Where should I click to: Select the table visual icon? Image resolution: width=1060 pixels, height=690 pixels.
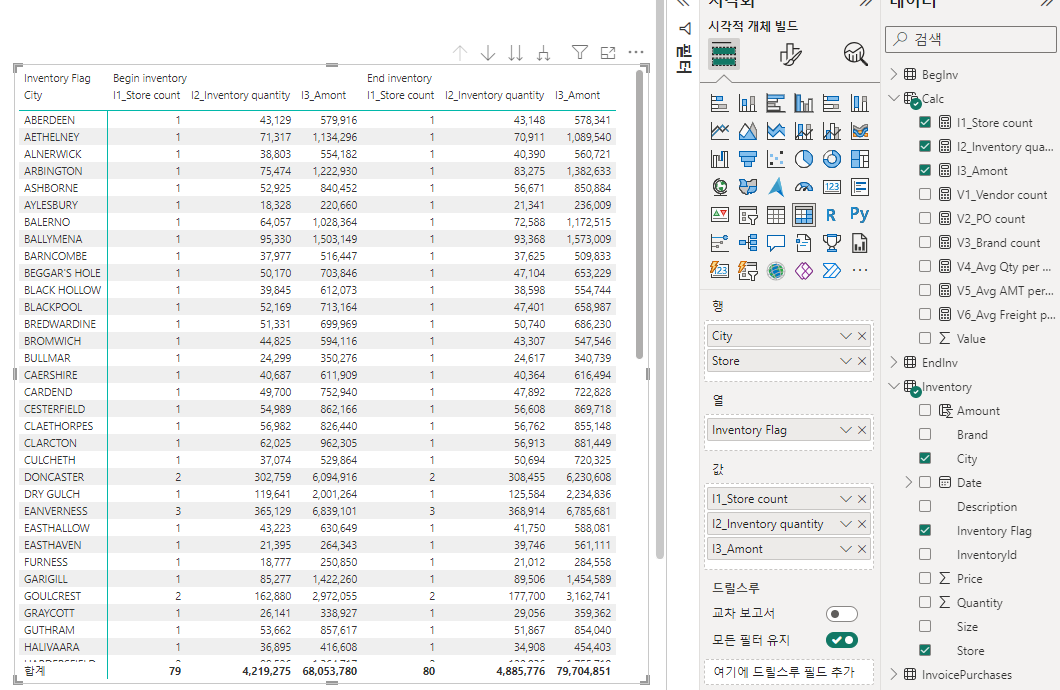pyautogui.click(x=776, y=215)
